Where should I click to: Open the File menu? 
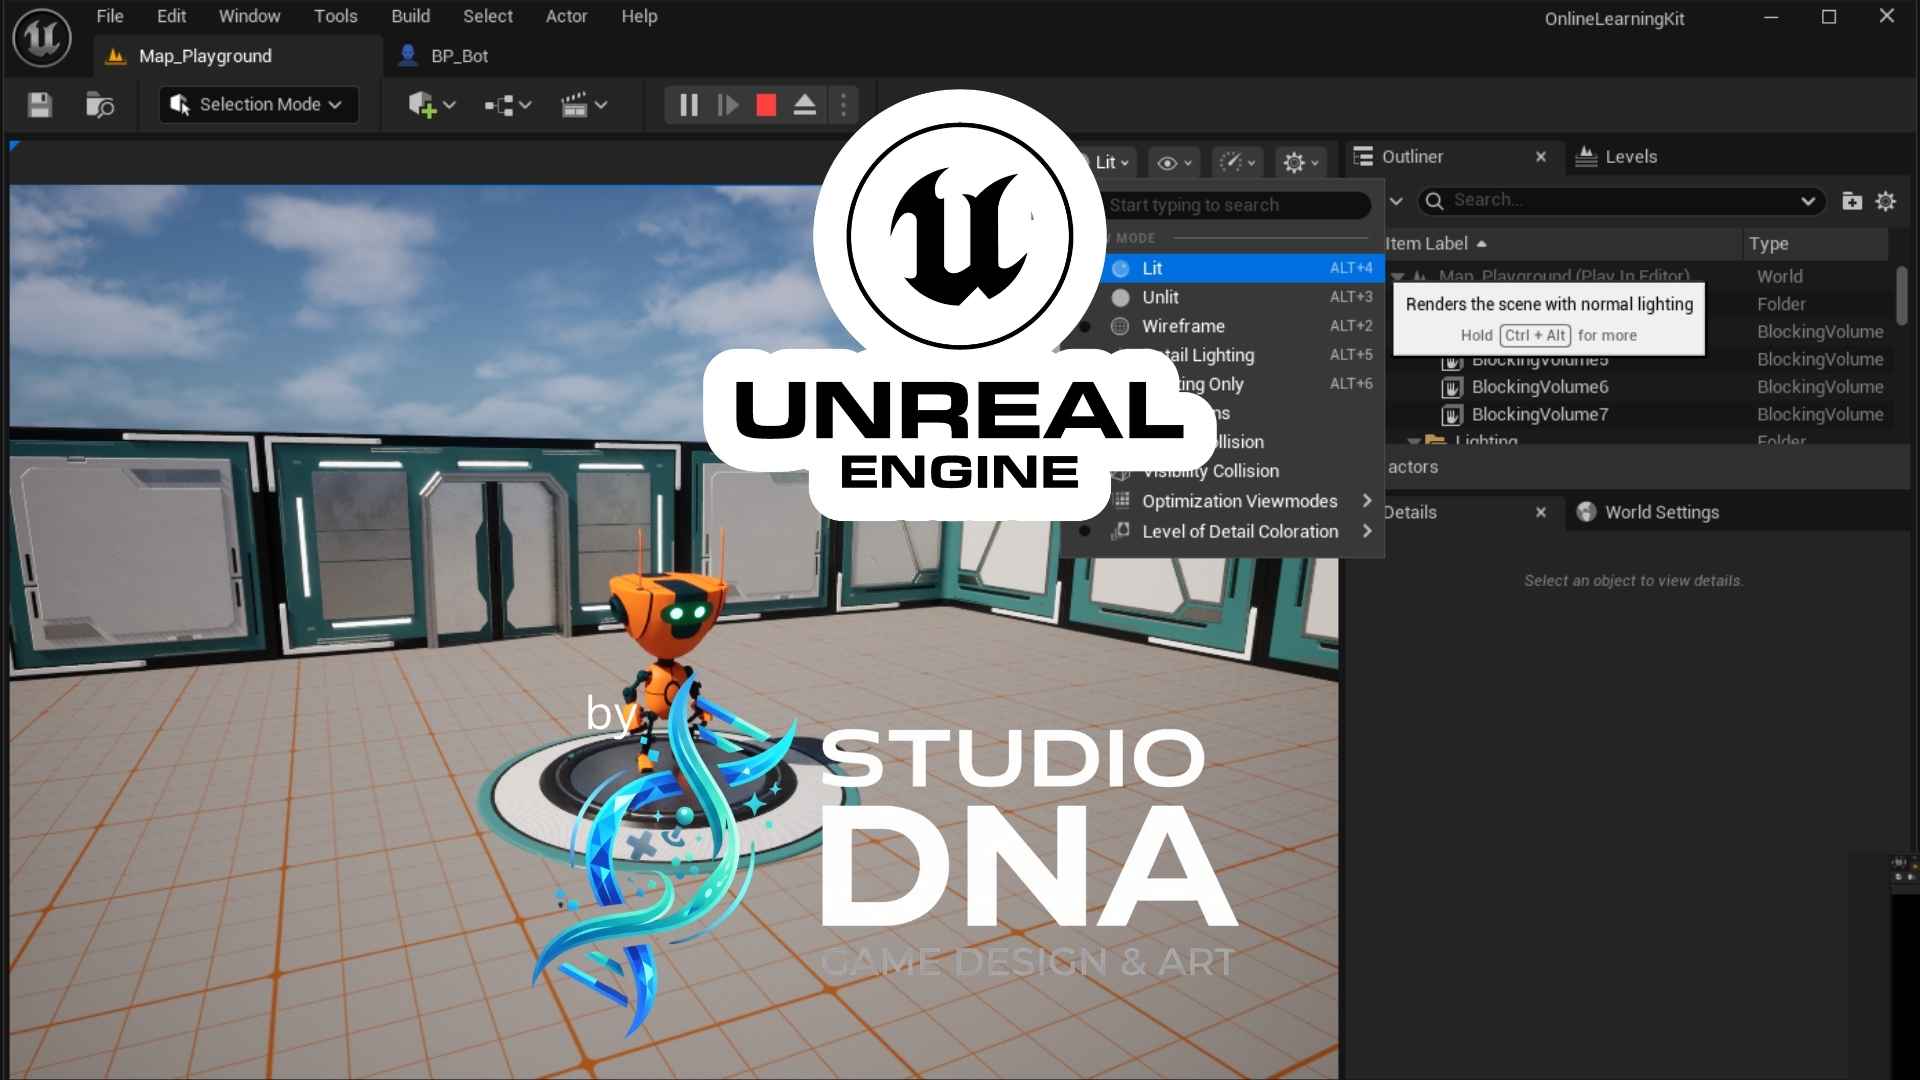point(110,16)
